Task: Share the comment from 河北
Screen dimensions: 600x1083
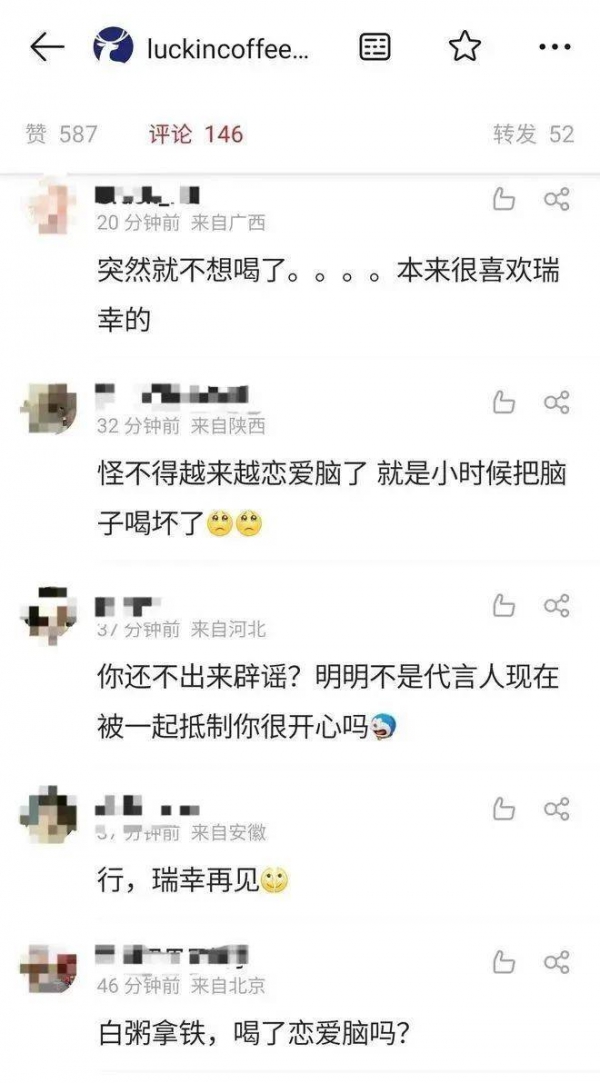Action: pos(557,606)
